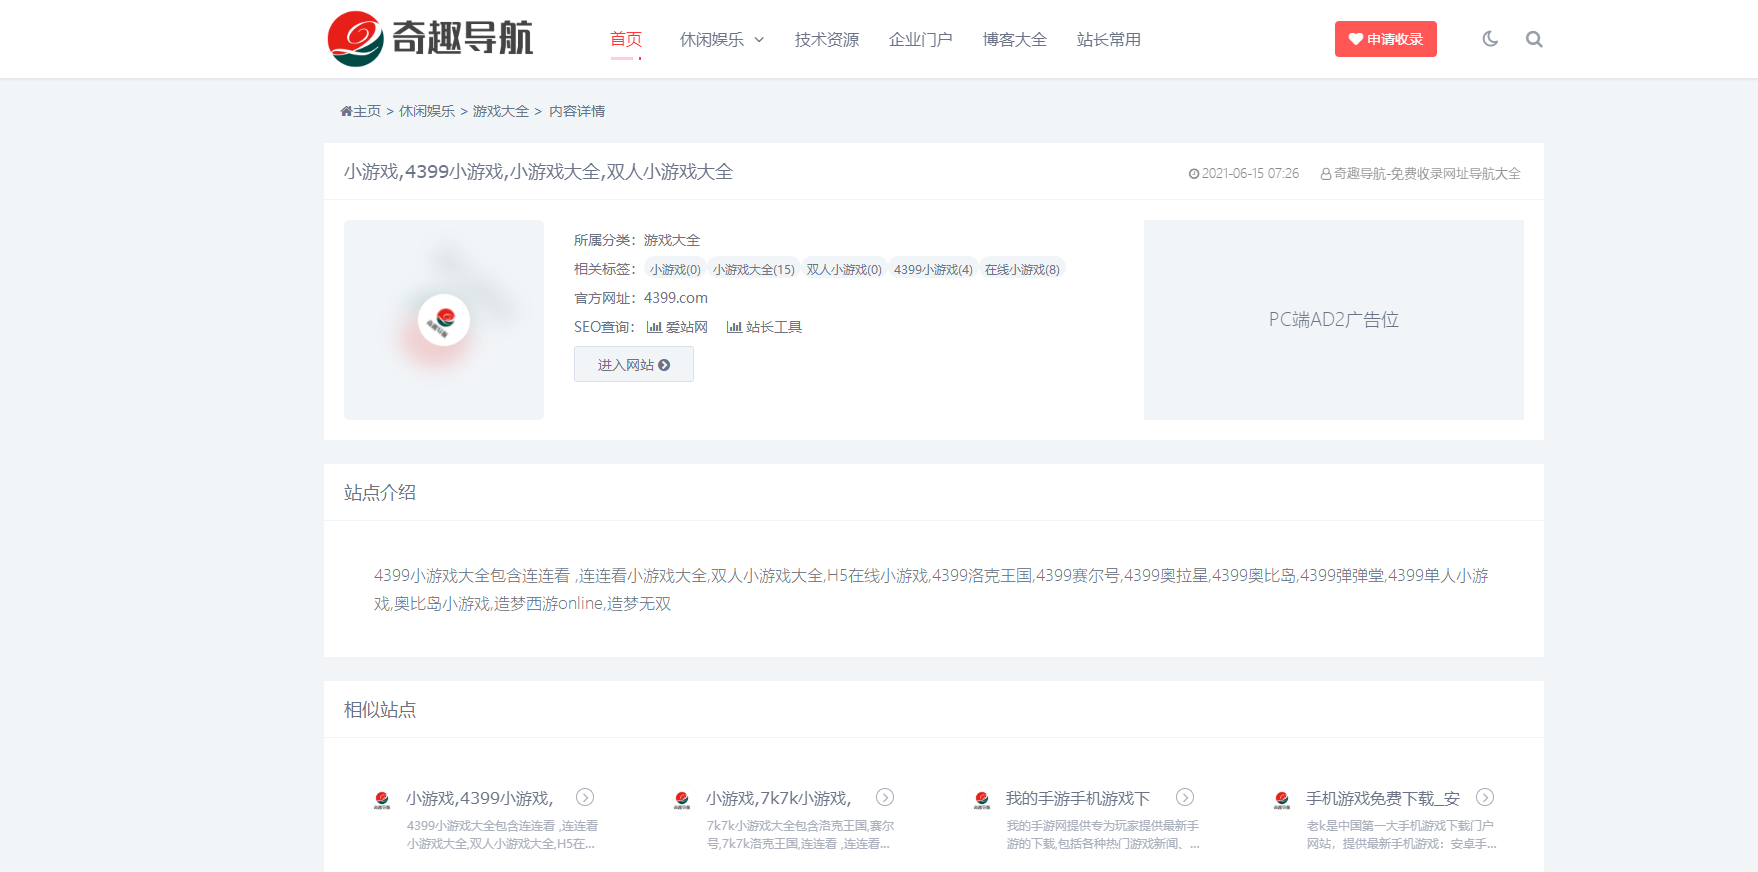
Task: Click favicon of 小游戏,4399小游戏 card
Action: click(382, 799)
